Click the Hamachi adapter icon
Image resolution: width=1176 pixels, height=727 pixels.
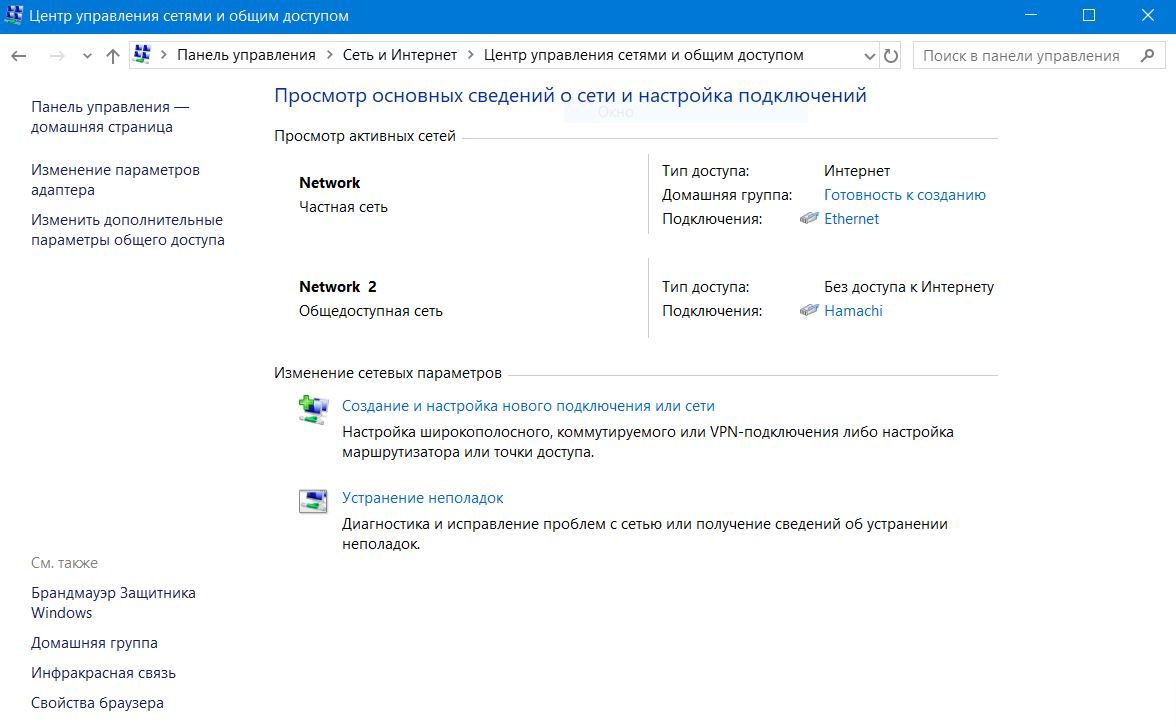coord(808,310)
